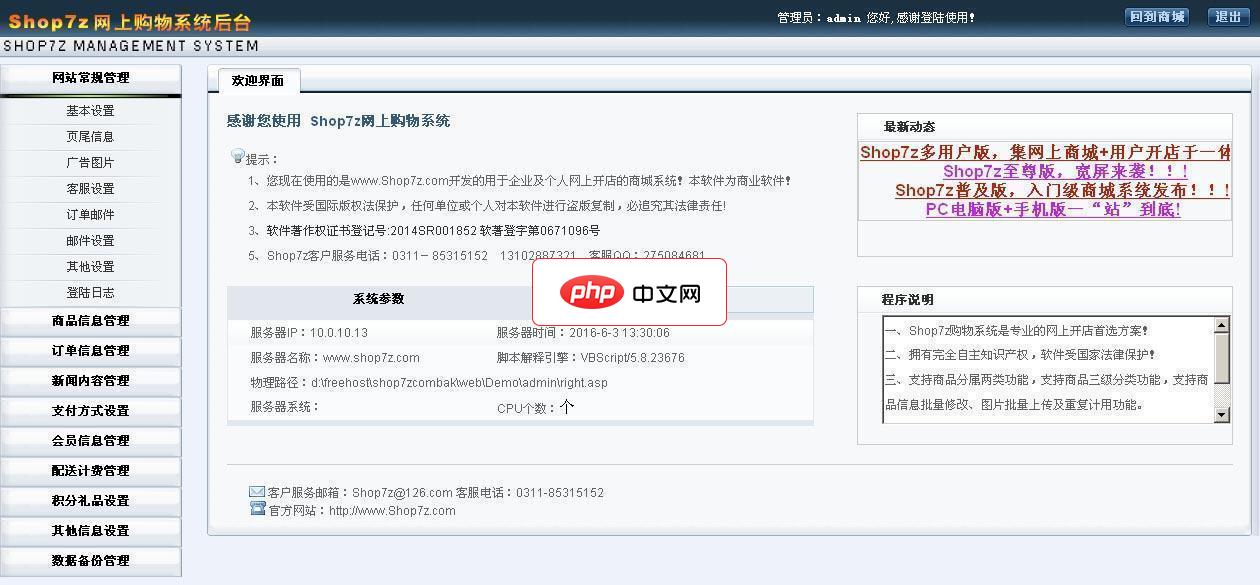
Task: Switch to the 欢迎界面 tab
Action: (256, 79)
